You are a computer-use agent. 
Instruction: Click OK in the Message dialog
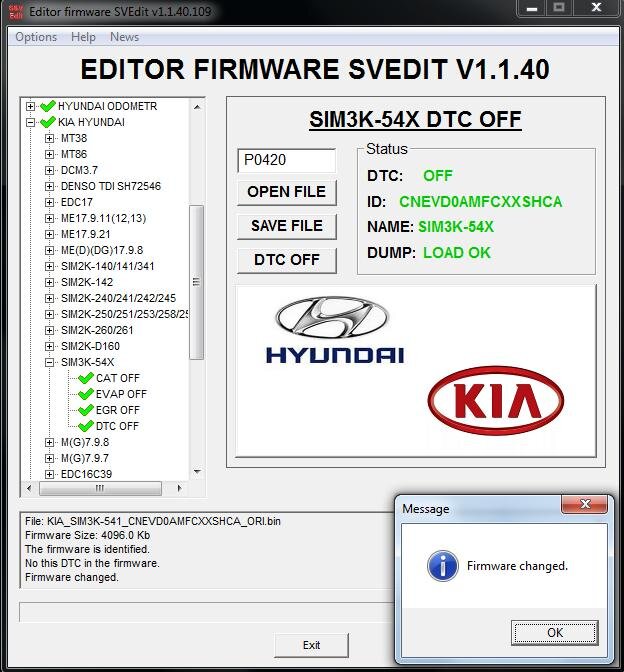tap(555, 633)
